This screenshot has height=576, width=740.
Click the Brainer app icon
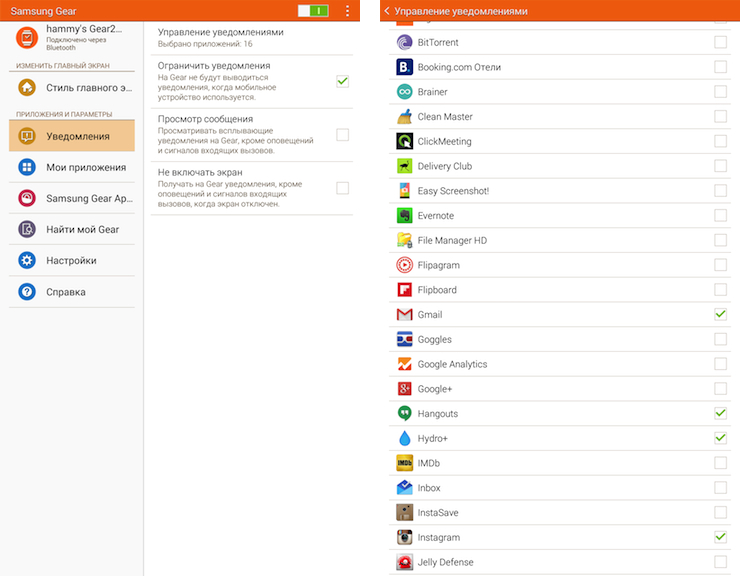(x=404, y=92)
